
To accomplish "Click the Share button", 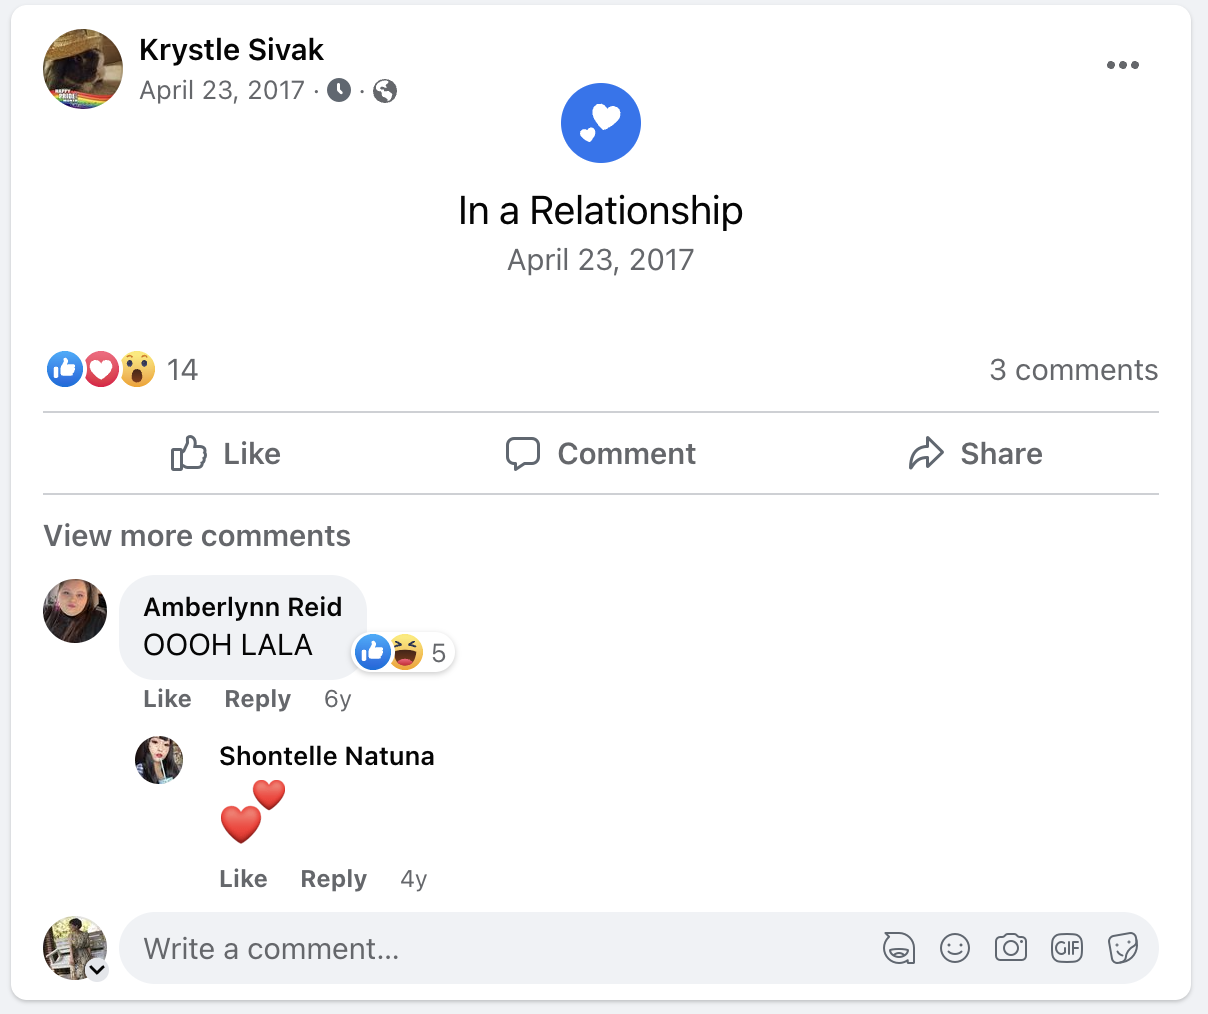I will point(975,454).
